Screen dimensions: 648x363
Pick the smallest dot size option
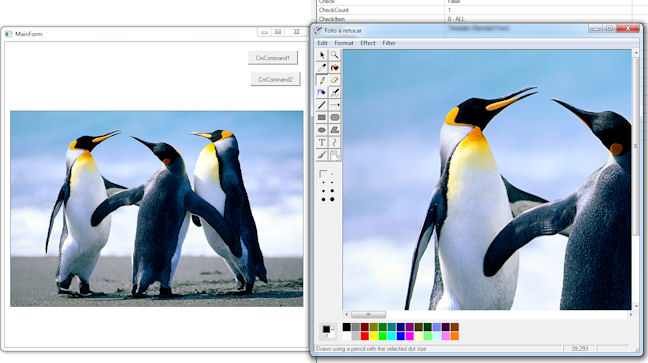tap(332, 175)
